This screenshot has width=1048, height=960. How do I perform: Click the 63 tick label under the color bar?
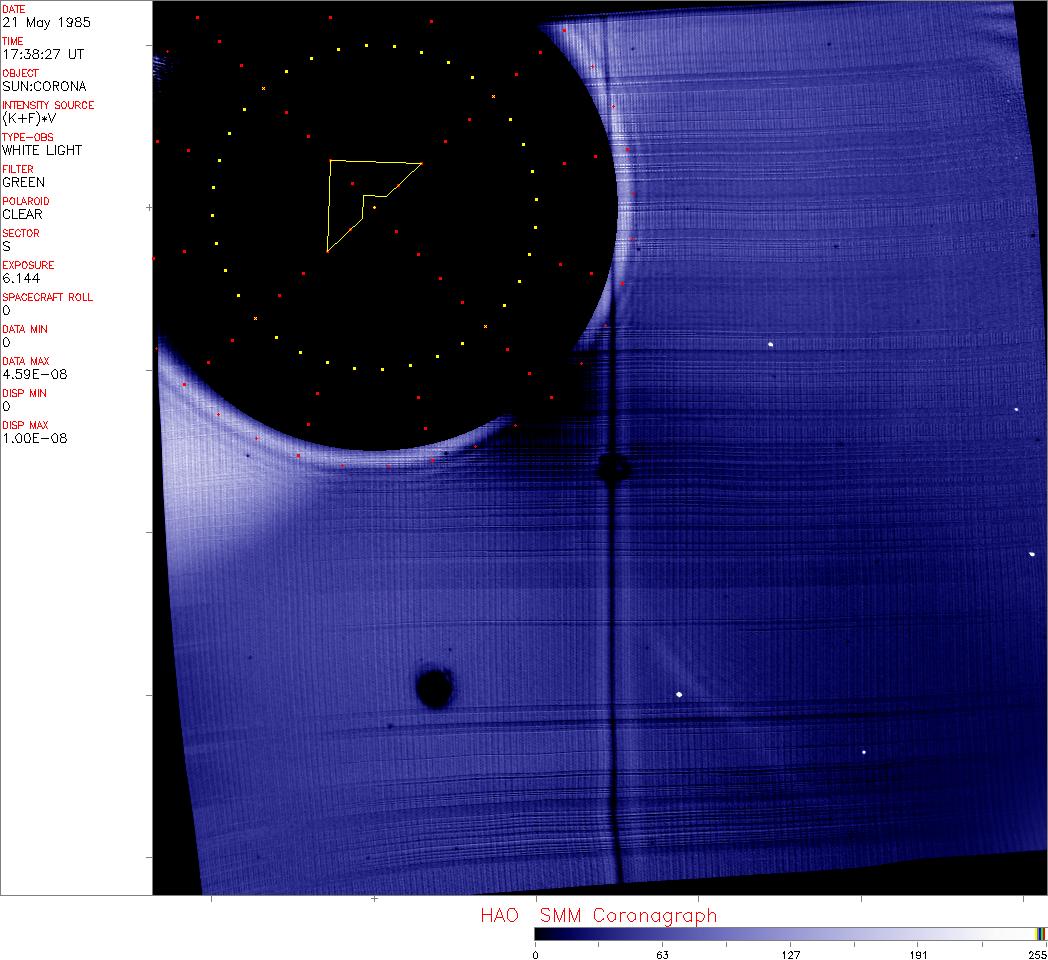(x=662, y=954)
